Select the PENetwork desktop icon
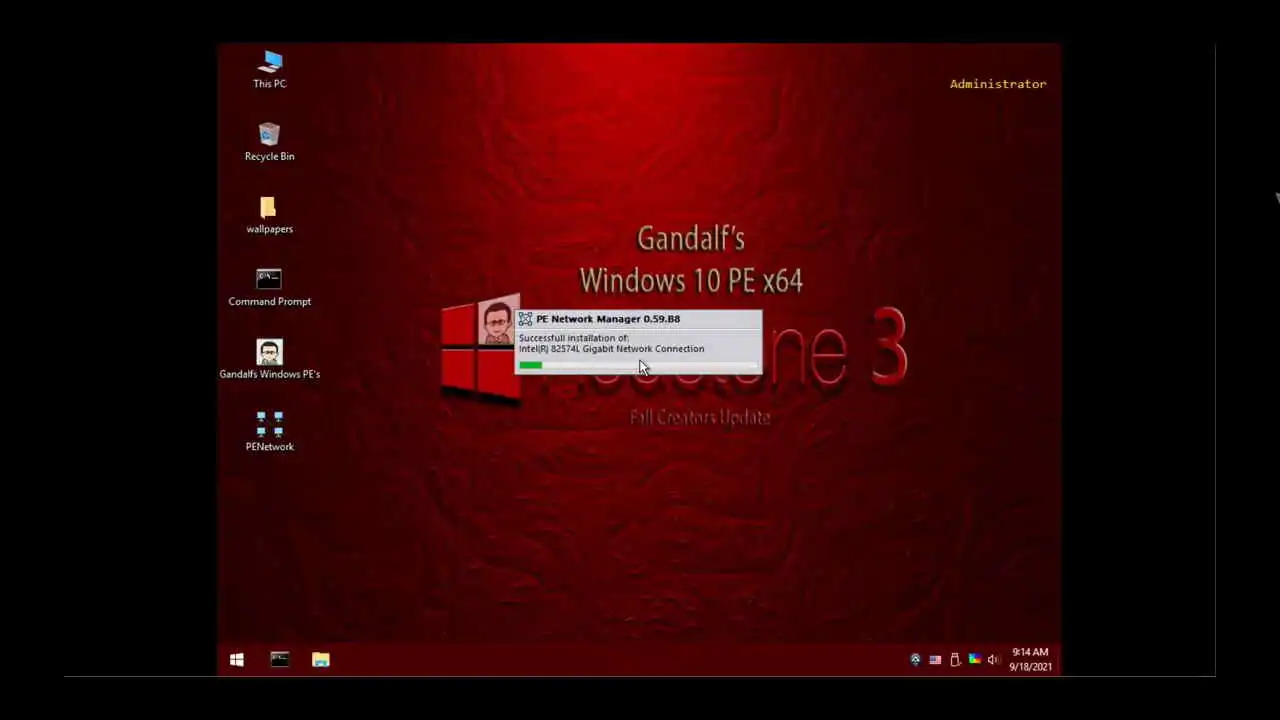 tap(269, 432)
